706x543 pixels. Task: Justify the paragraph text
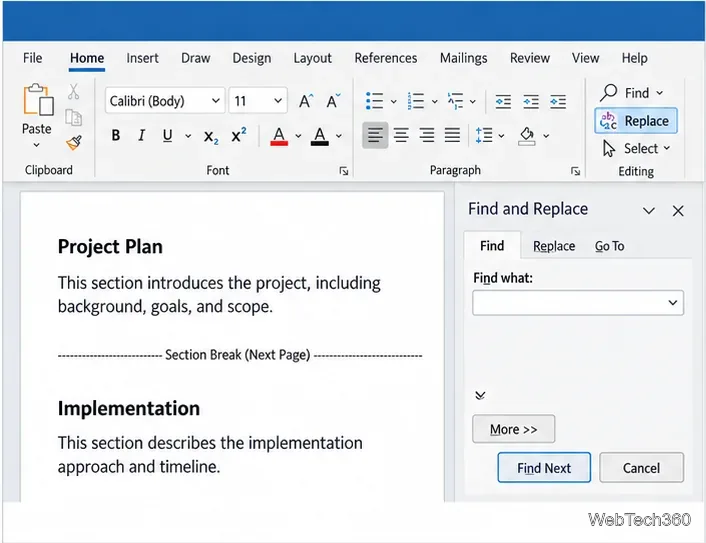[453, 135]
